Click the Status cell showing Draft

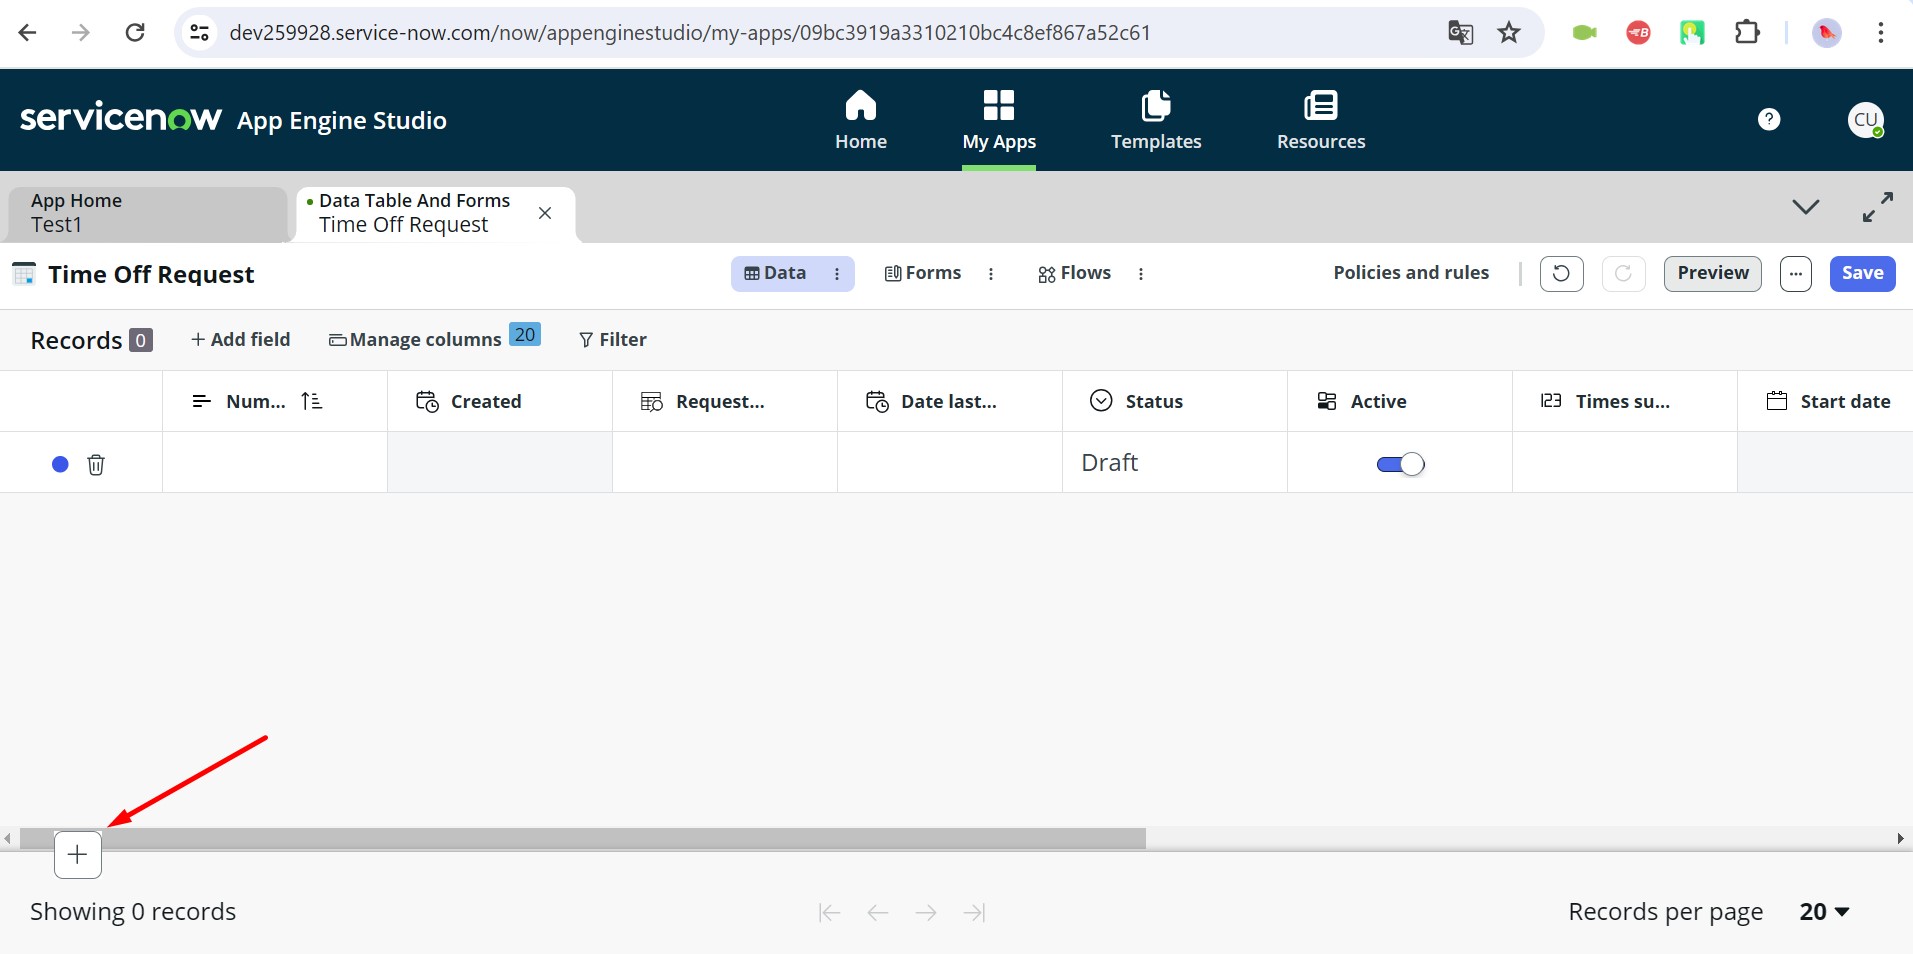1175,463
